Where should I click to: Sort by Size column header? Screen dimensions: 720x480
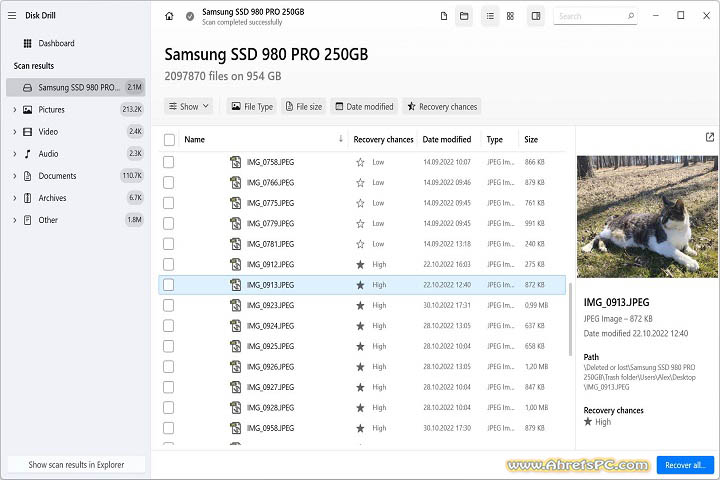531,139
